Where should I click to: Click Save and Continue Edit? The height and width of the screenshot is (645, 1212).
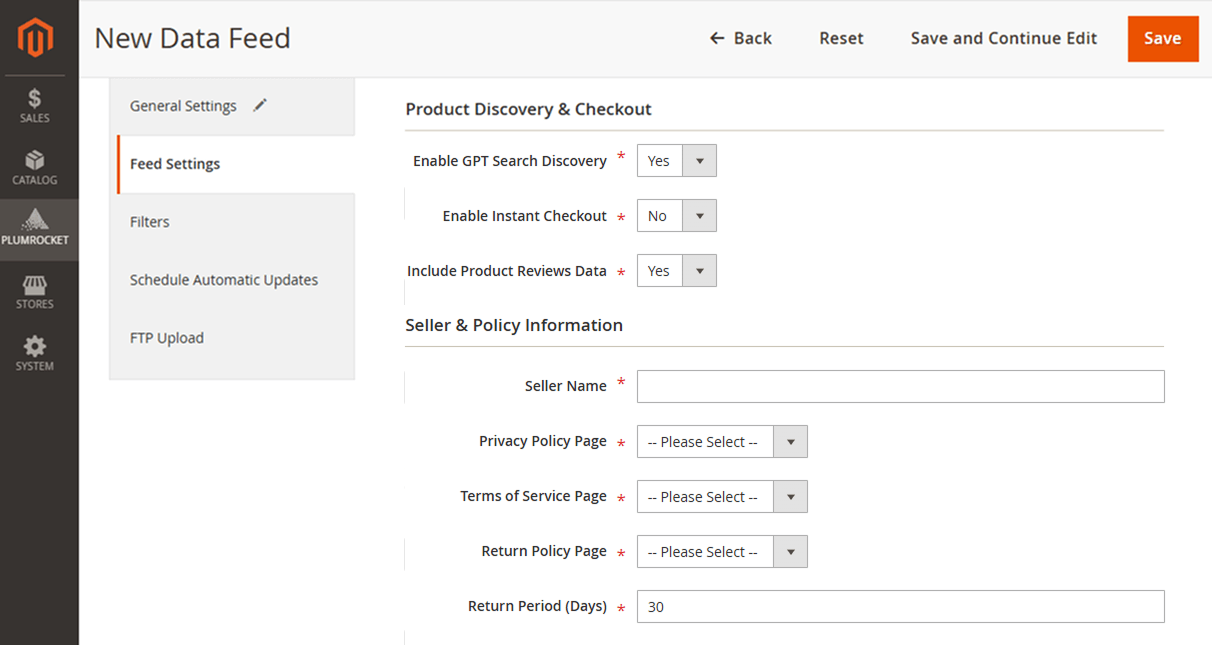point(1003,38)
